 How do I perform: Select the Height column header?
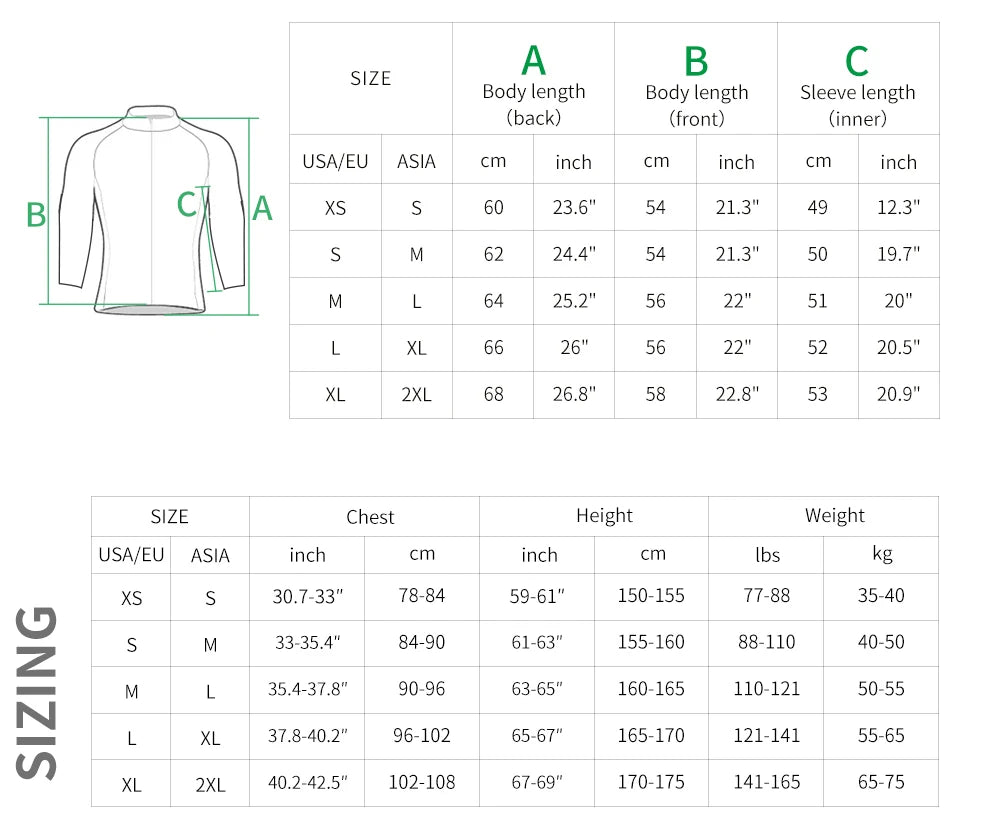point(604,515)
